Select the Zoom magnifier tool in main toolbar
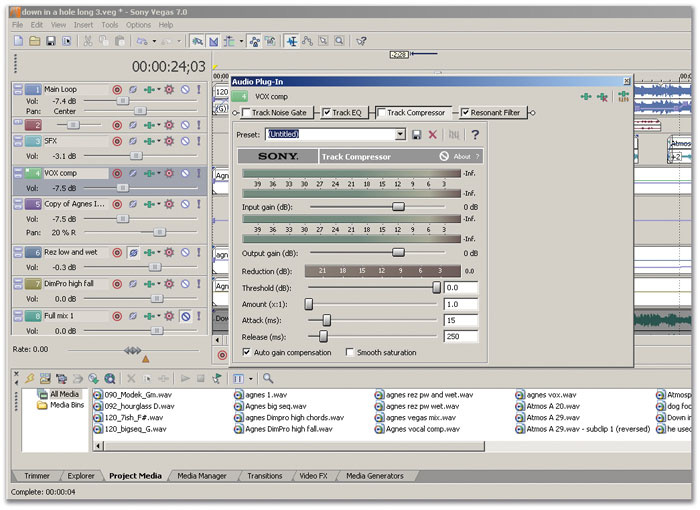700x510 pixels. pyautogui.click(x=339, y=41)
